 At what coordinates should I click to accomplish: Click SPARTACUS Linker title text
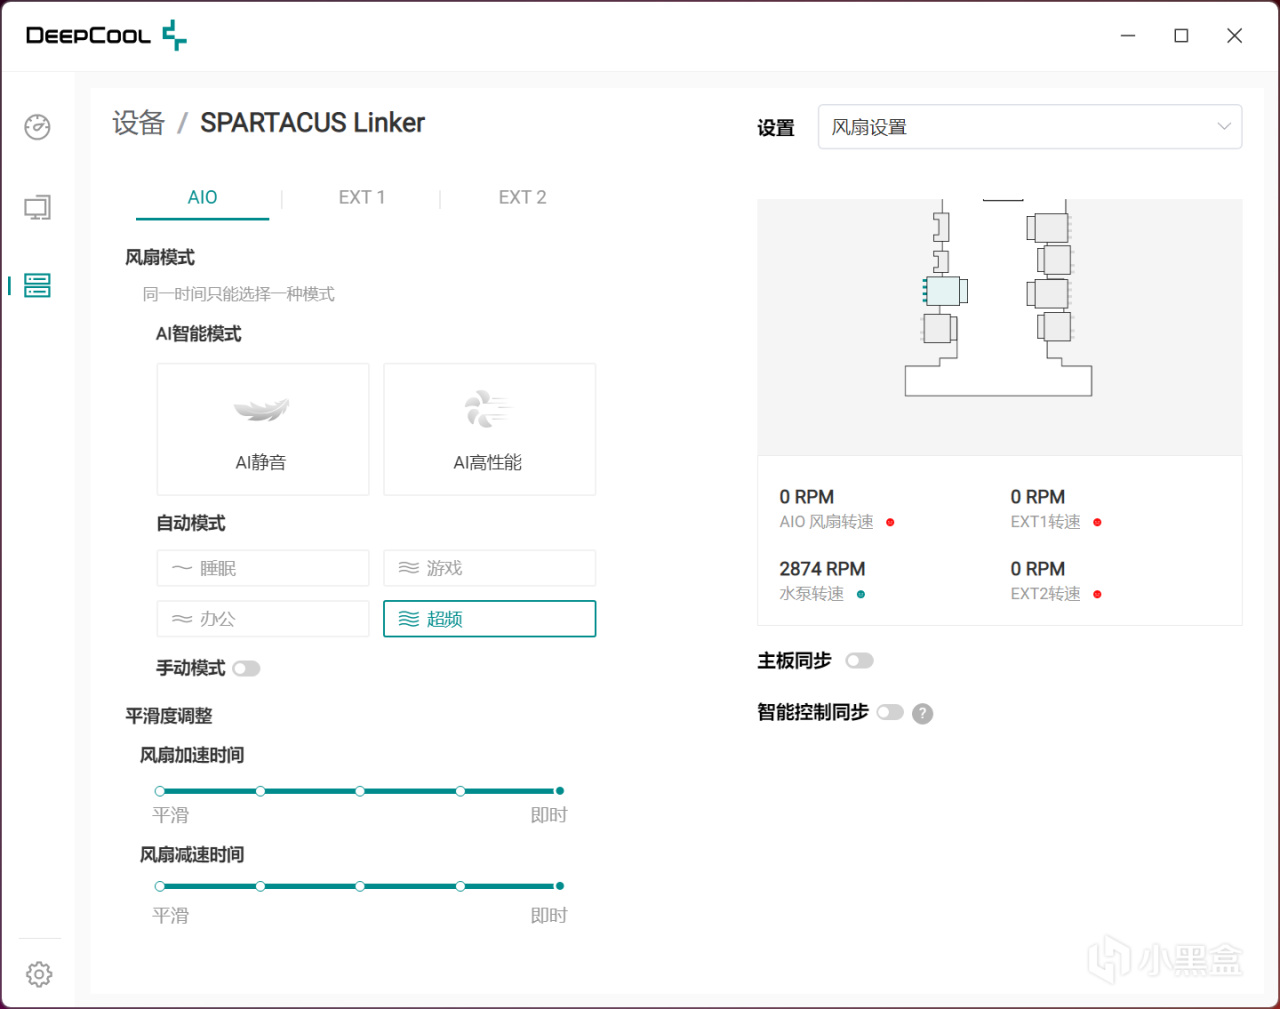(x=312, y=123)
